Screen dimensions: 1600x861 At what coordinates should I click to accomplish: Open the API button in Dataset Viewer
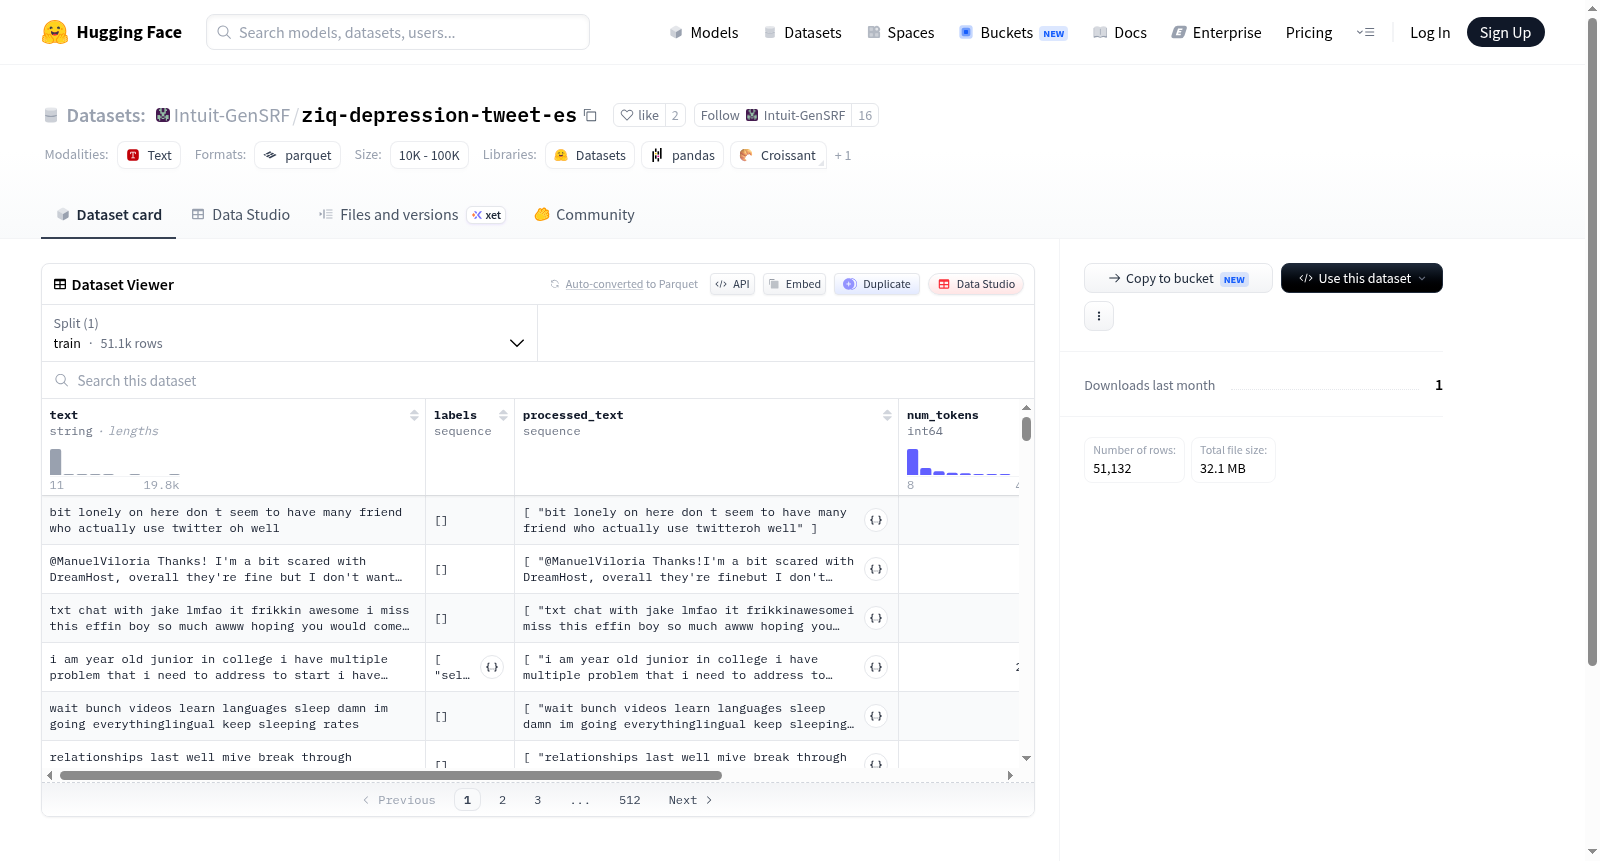[x=732, y=284]
